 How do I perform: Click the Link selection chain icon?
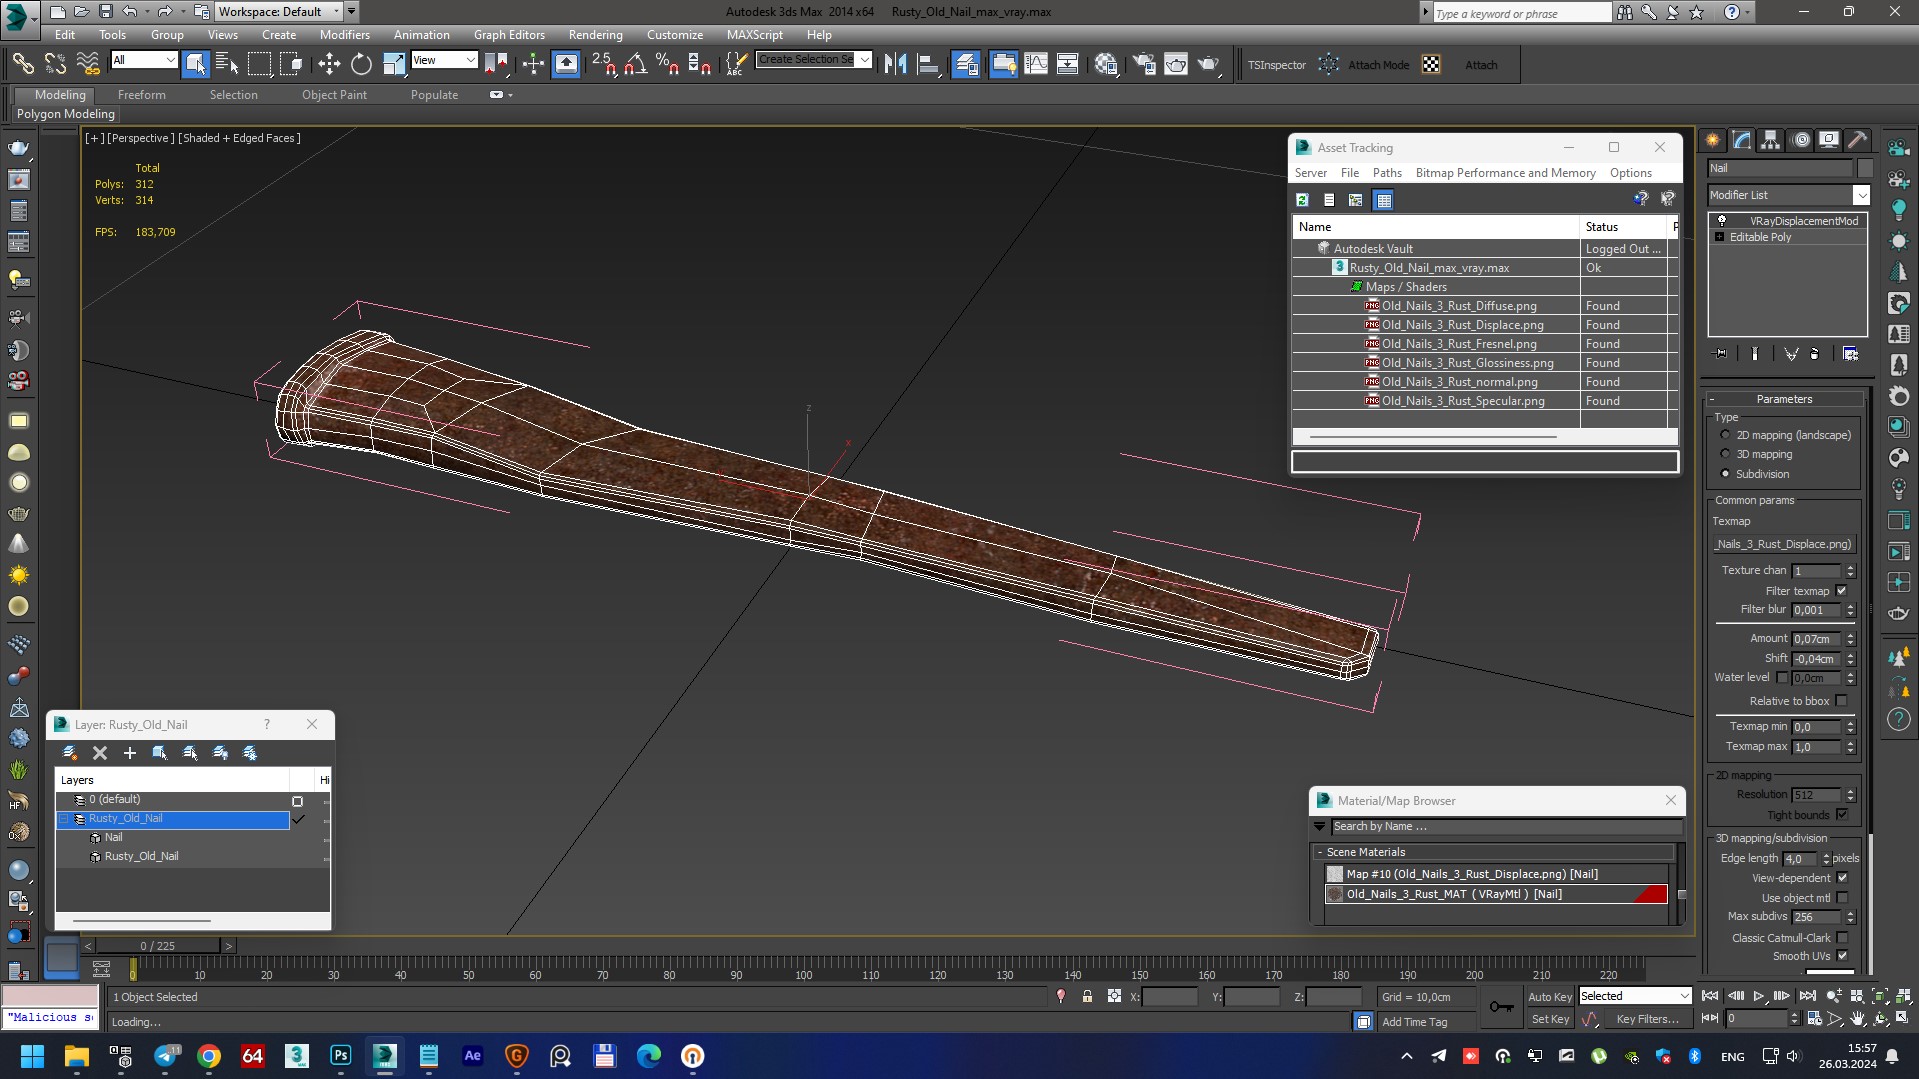tap(22, 64)
